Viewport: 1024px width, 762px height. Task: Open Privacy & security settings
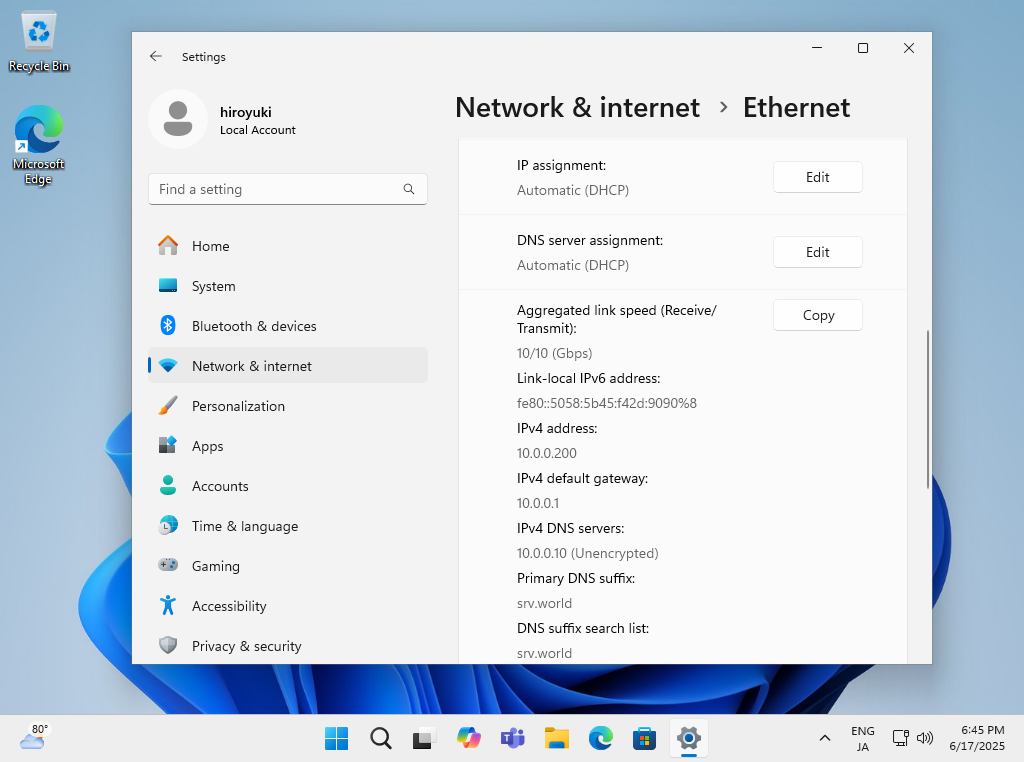tap(246, 646)
